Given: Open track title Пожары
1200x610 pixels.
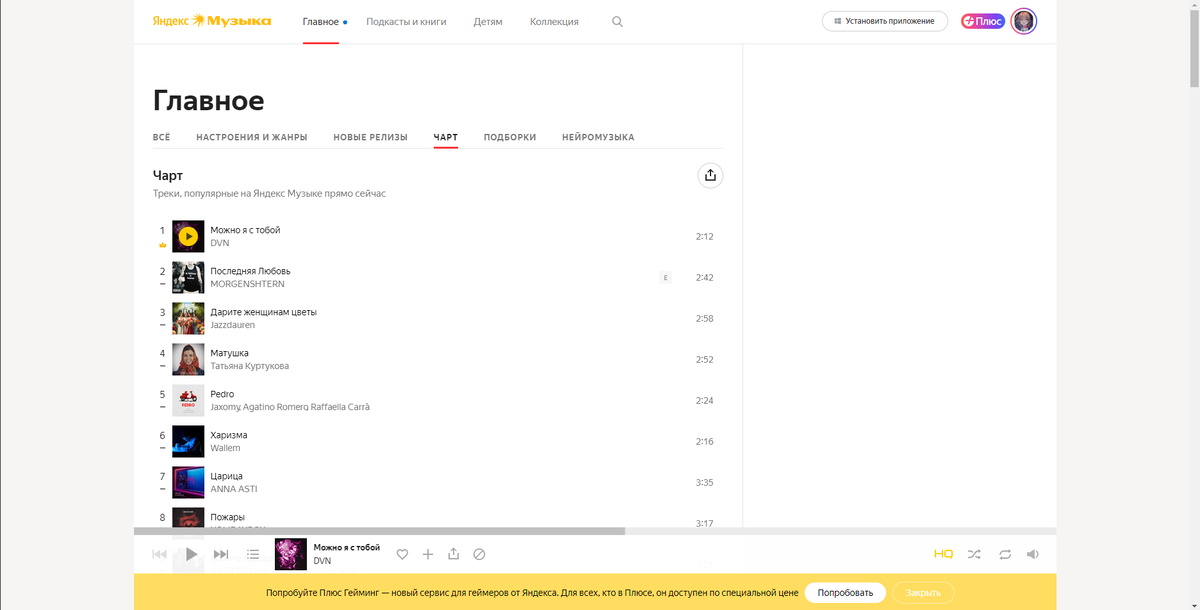Looking at the screenshot, I should tap(227, 517).
